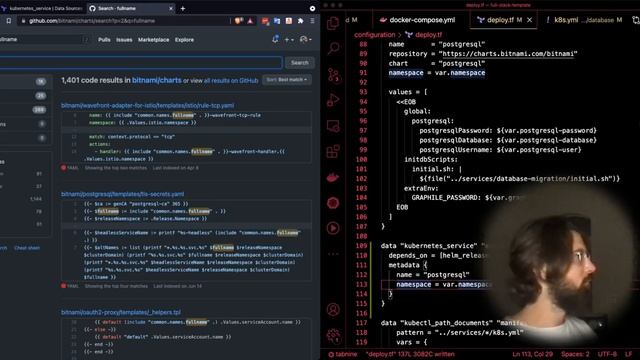Image resolution: width=640 pixels, height=360 pixels.
Task: Open GitHub notifications bell
Action: tap(275, 39)
